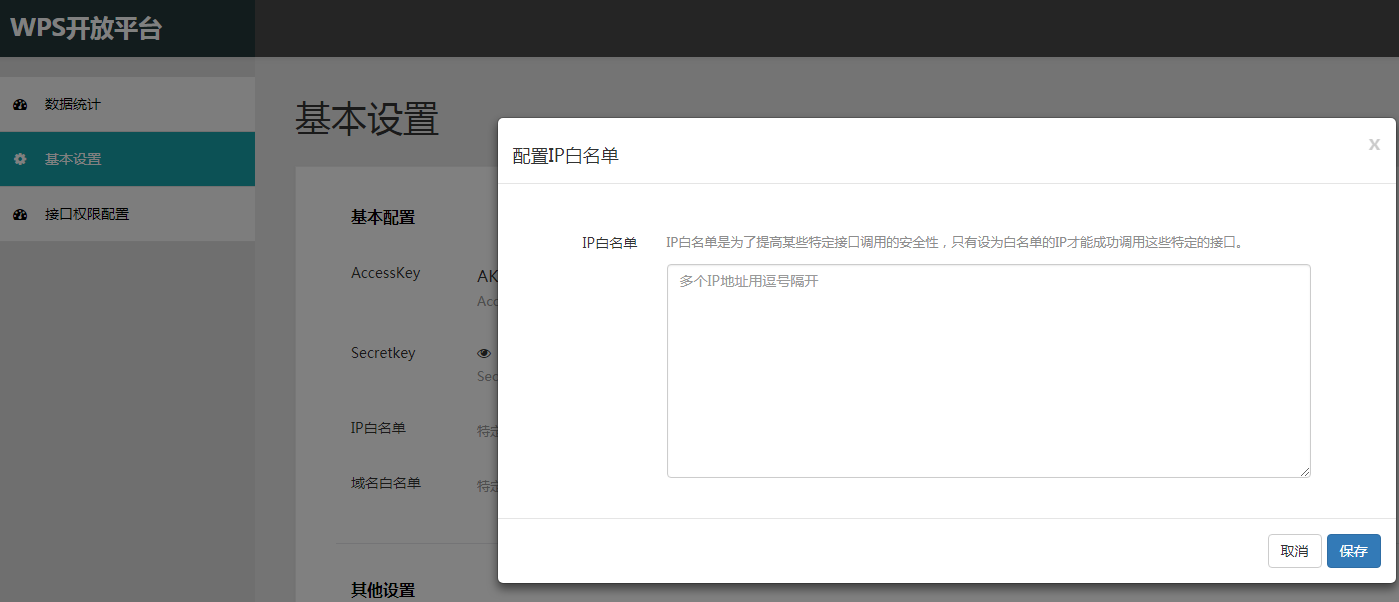Click the 基本设置 page heading
The height and width of the screenshot is (602, 1399).
(x=365, y=121)
